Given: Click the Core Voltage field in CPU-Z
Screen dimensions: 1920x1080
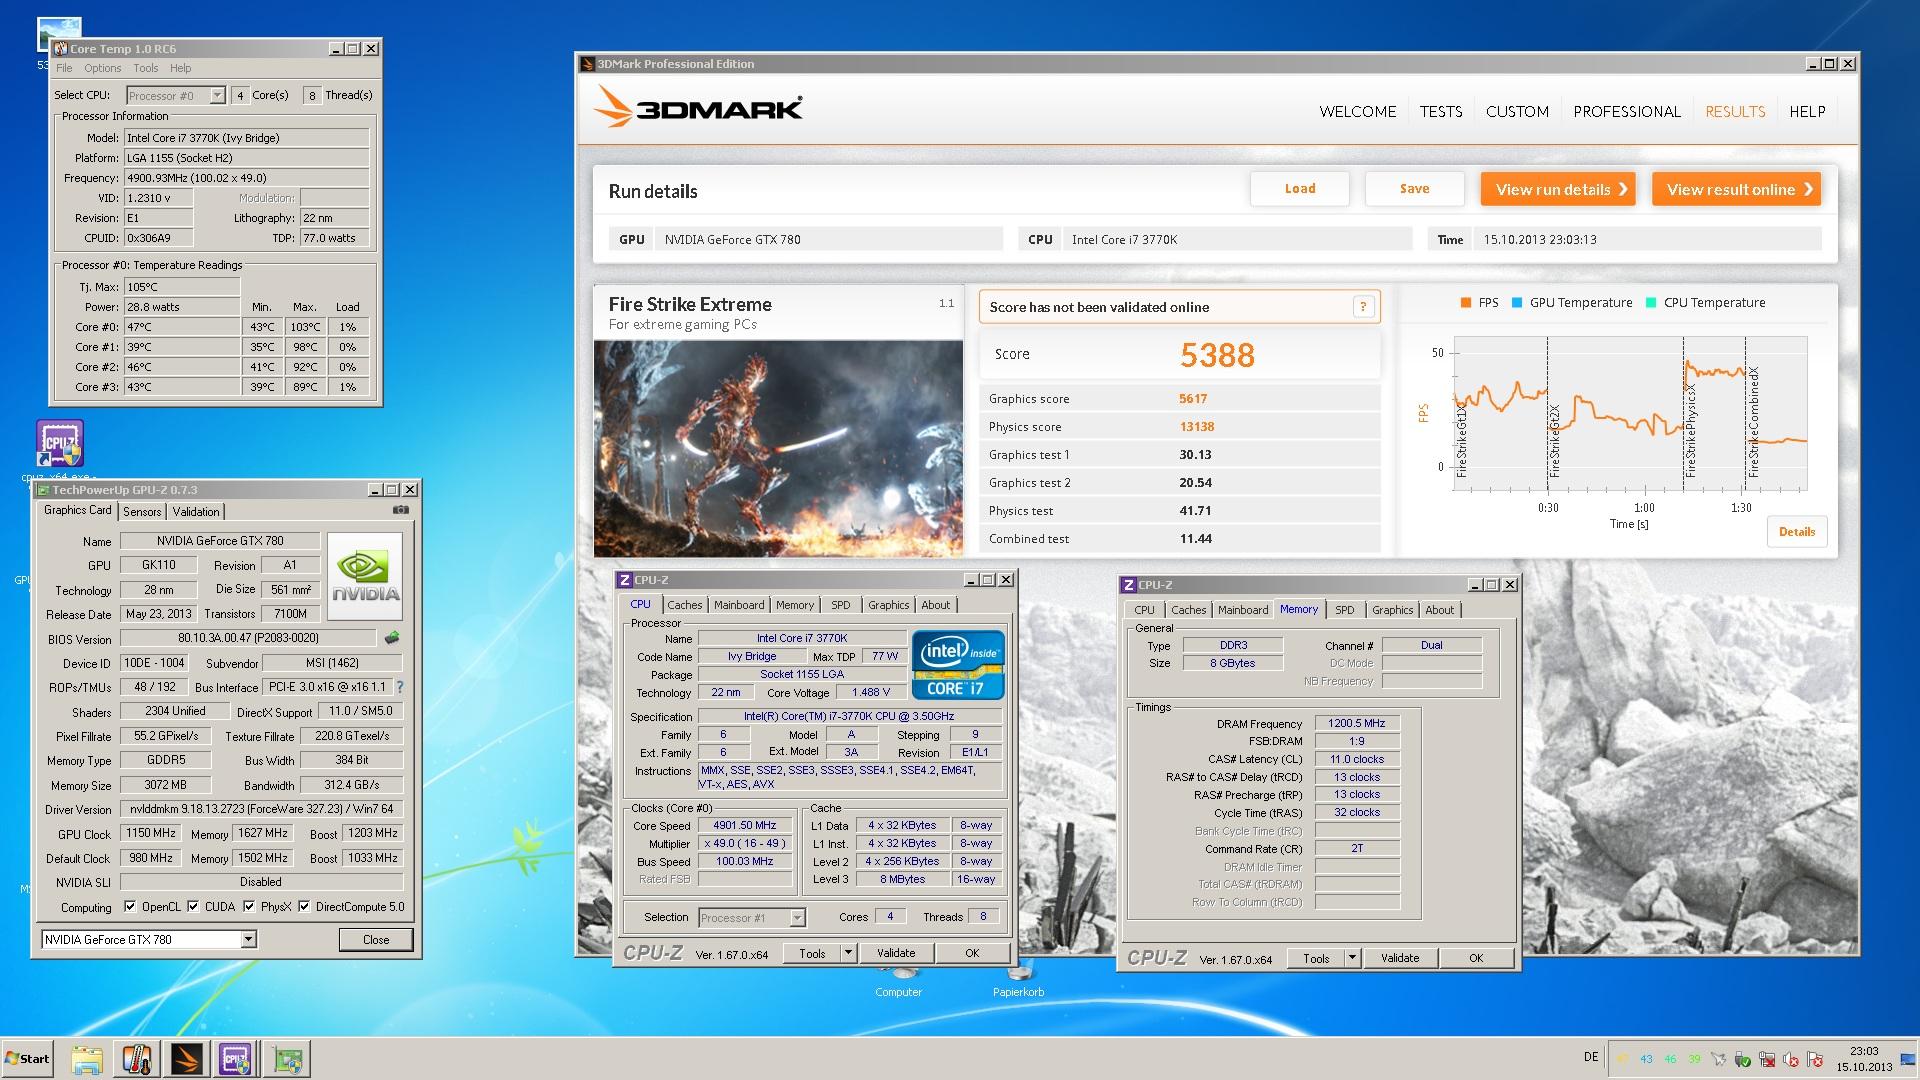Looking at the screenshot, I should (872, 692).
